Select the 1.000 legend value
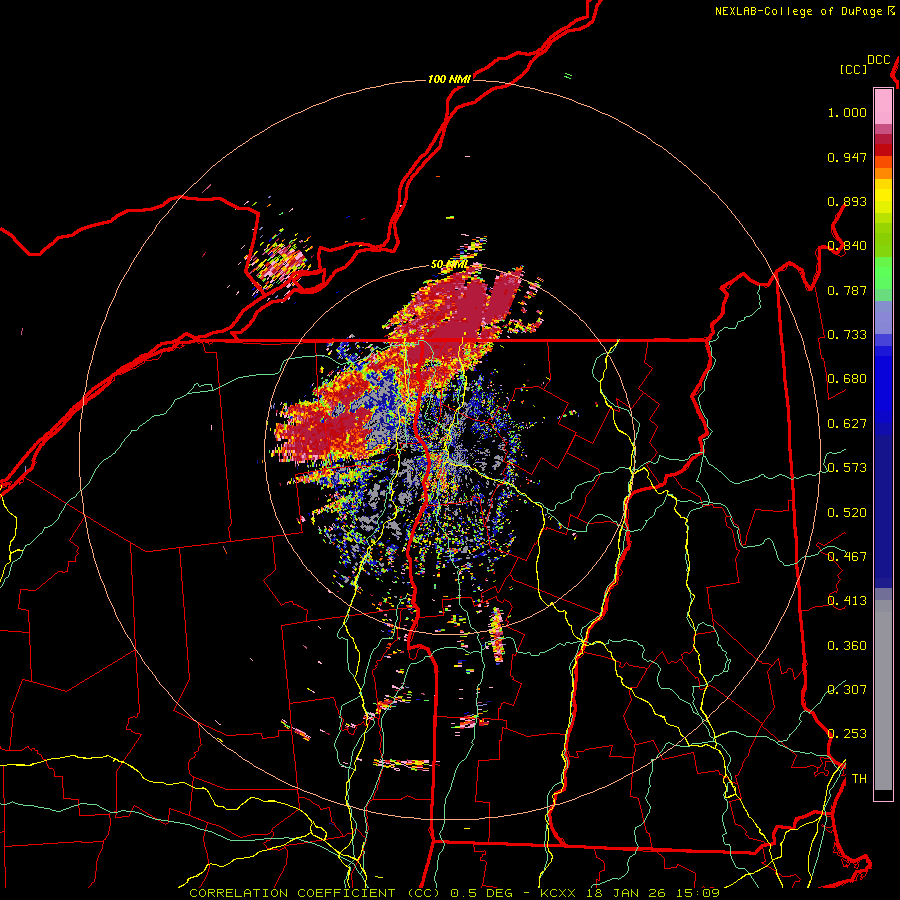Image resolution: width=900 pixels, height=900 pixels. tap(847, 112)
